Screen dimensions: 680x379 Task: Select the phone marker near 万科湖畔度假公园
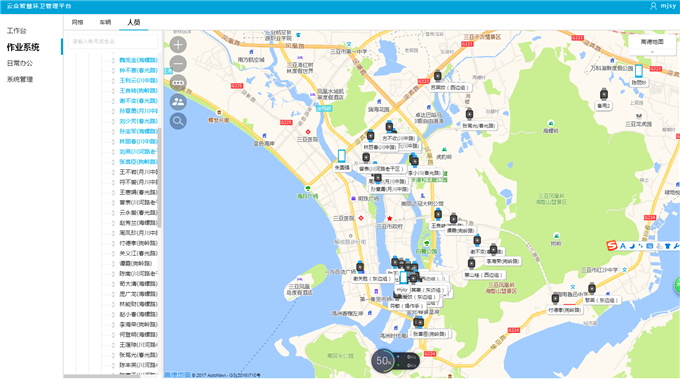pos(639,71)
